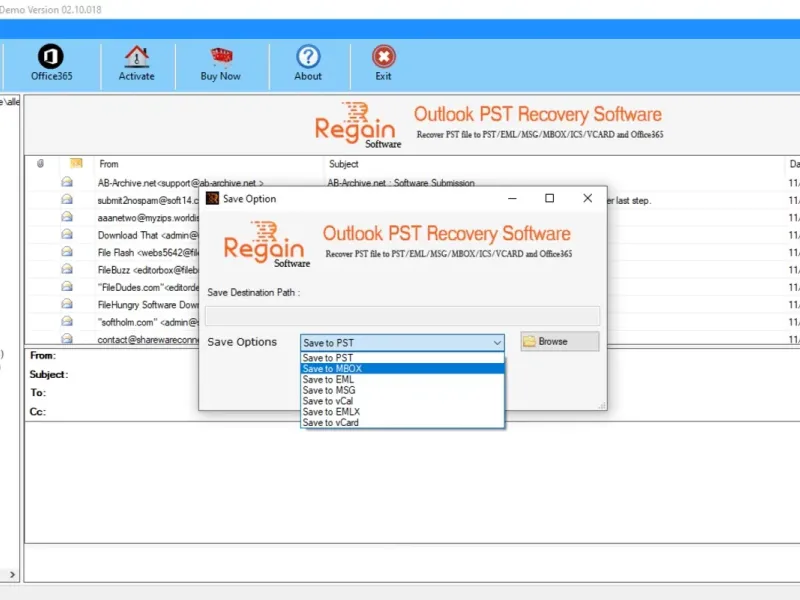Choose Save to vCal option

[x=403, y=401]
